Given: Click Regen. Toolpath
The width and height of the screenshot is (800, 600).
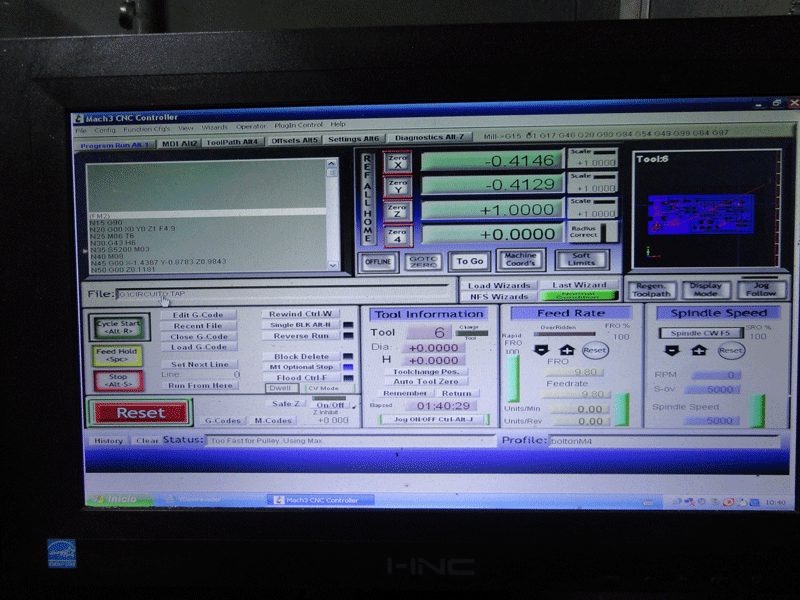Looking at the screenshot, I should pos(651,290).
